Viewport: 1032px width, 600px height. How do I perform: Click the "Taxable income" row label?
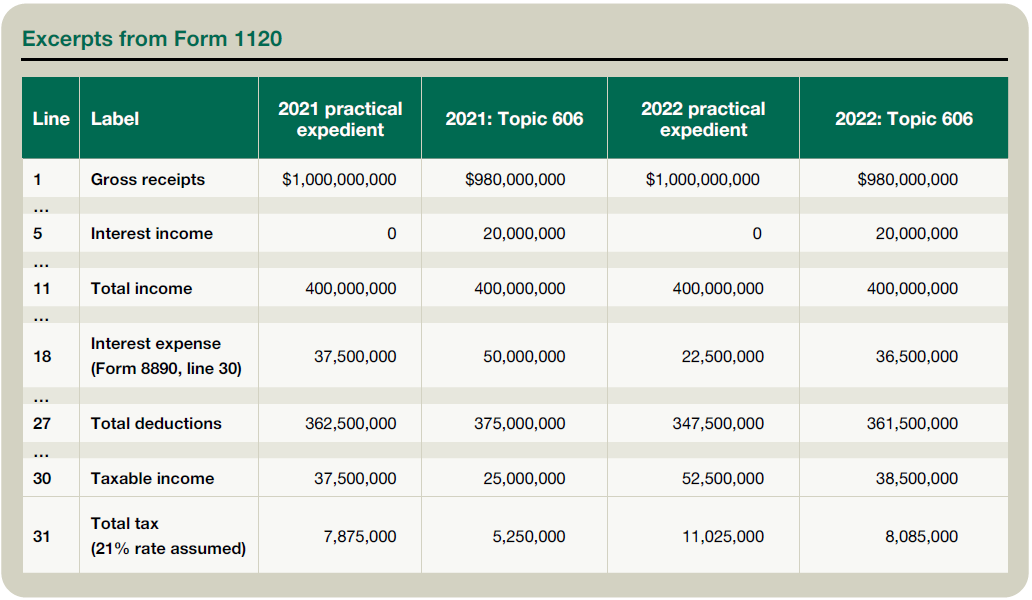point(152,479)
